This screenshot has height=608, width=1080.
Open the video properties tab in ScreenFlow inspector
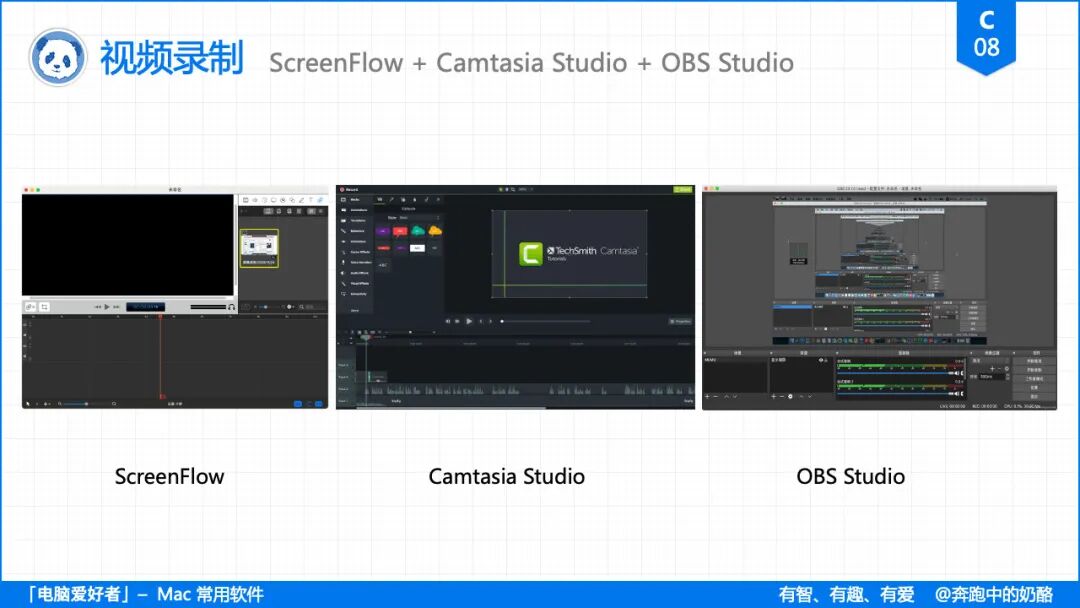[x=246, y=200]
